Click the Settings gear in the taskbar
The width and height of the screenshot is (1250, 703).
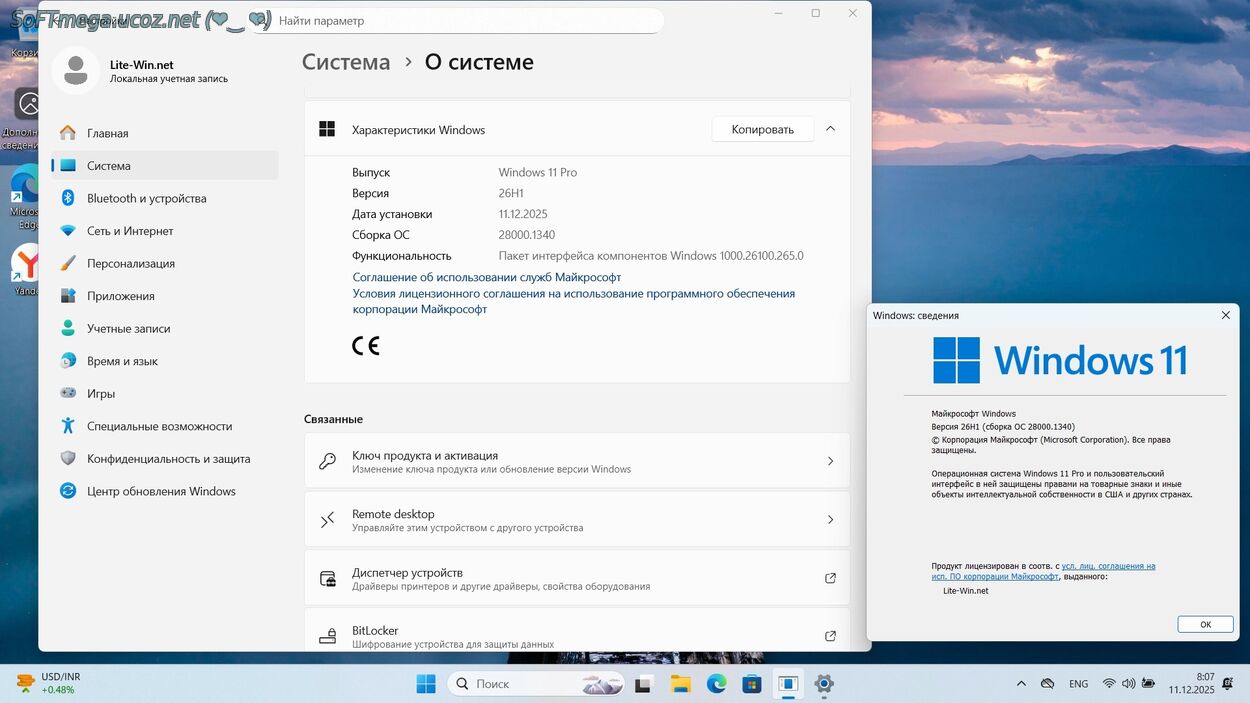[823, 684]
